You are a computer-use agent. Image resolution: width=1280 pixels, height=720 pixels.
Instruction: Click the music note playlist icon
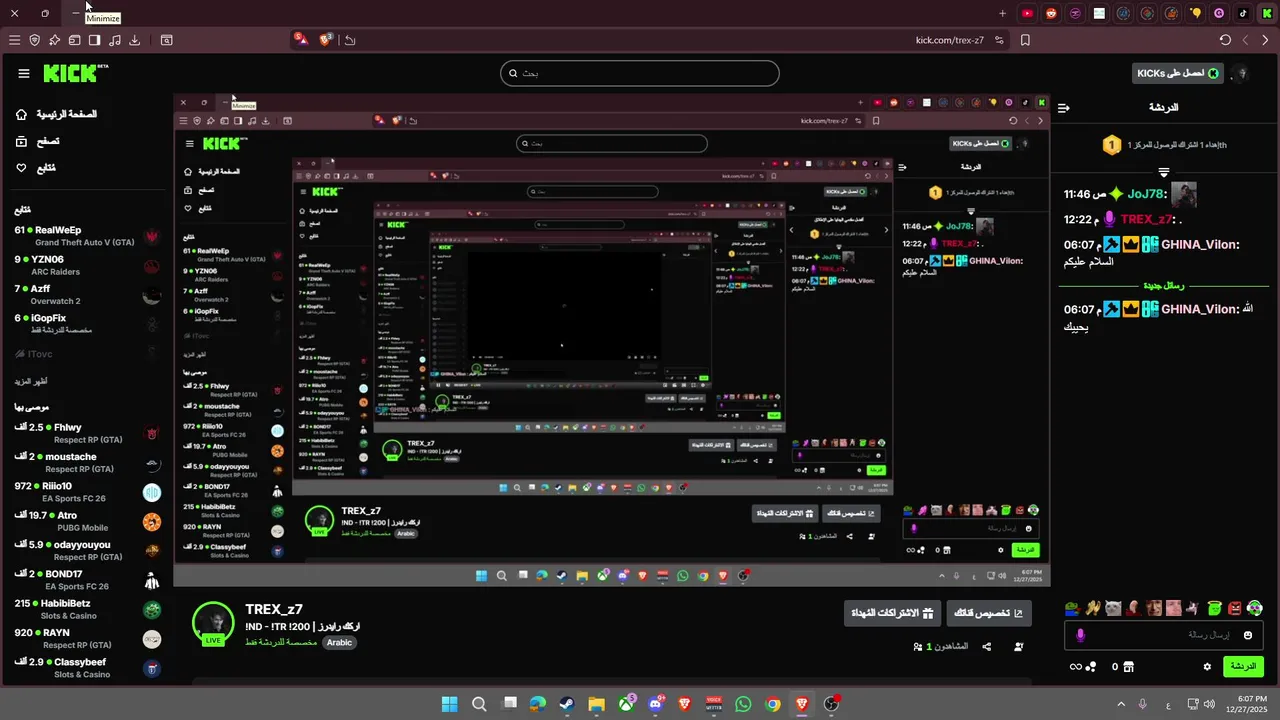click(x=114, y=40)
